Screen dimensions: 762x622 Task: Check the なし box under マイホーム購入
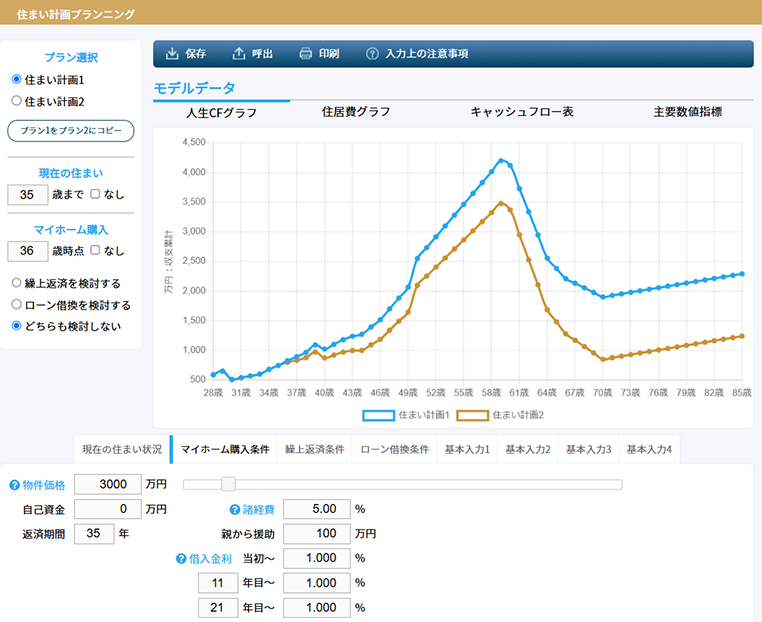click(95, 250)
